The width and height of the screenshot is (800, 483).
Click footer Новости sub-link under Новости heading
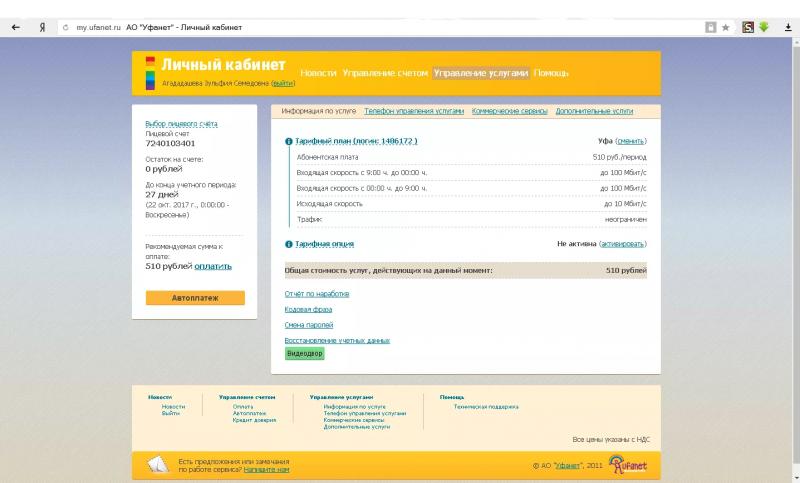point(173,407)
